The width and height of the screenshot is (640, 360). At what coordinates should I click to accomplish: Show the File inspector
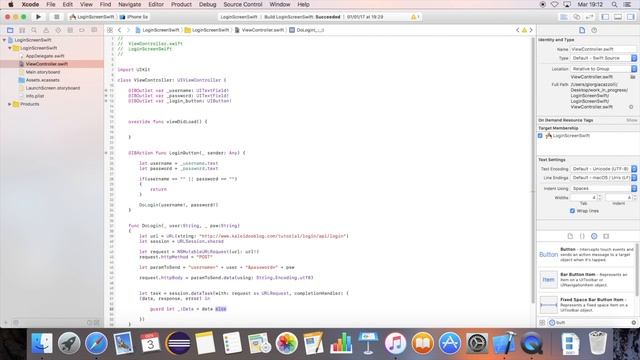582,30
